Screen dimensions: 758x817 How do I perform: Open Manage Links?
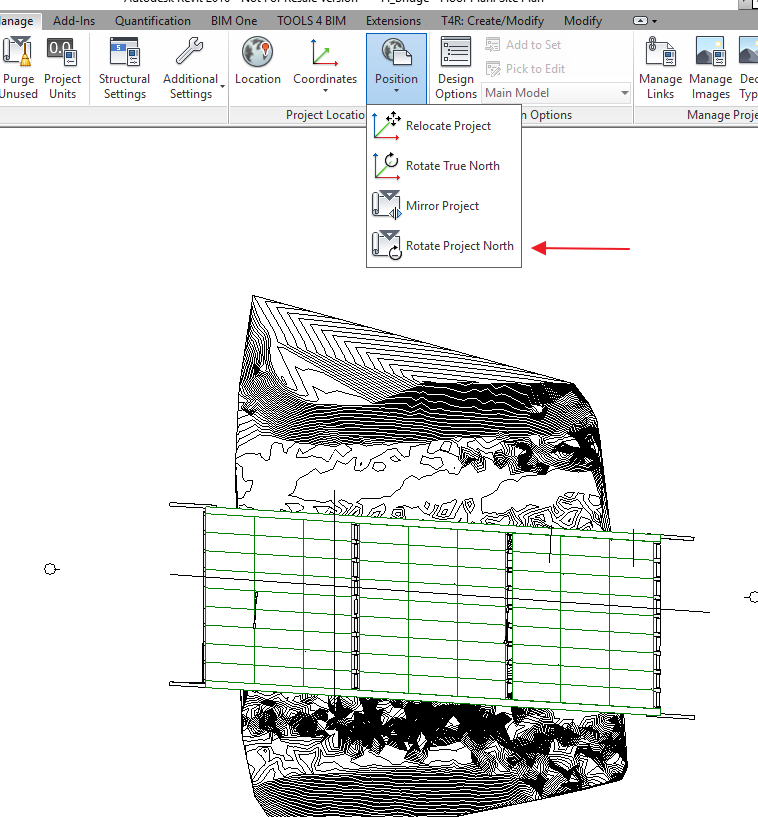pyautogui.click(x=661, y=68)
